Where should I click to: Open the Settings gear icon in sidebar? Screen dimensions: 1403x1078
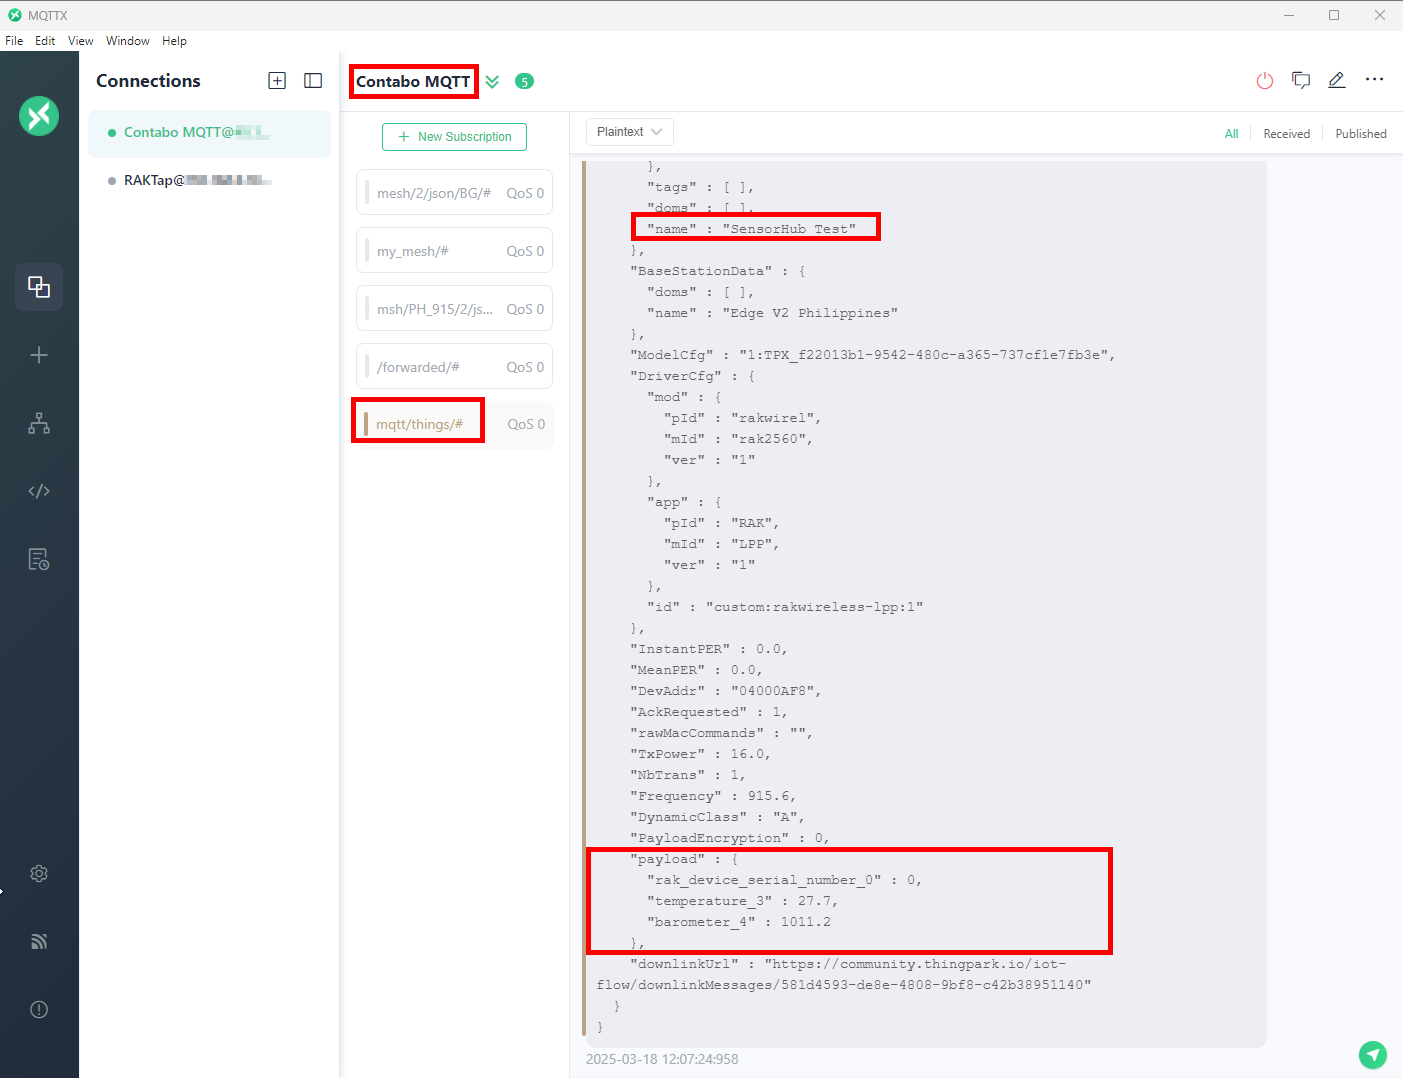pyautogui.click(x=39, y=873)
